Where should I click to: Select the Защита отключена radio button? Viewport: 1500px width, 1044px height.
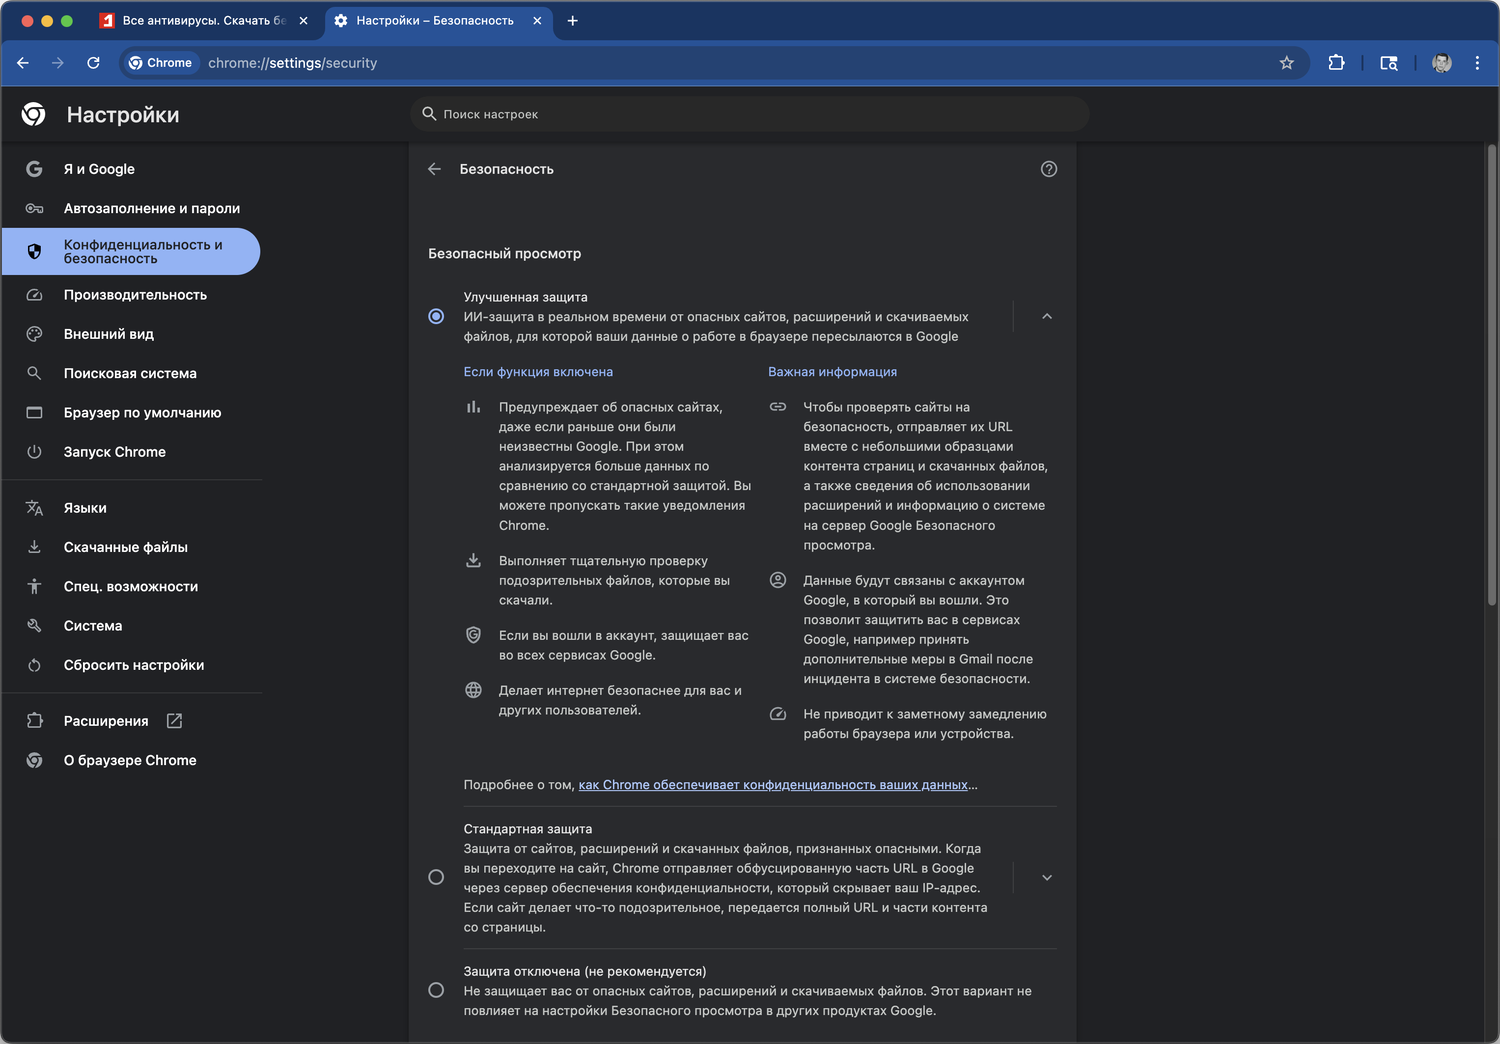[x=436, y=990]
